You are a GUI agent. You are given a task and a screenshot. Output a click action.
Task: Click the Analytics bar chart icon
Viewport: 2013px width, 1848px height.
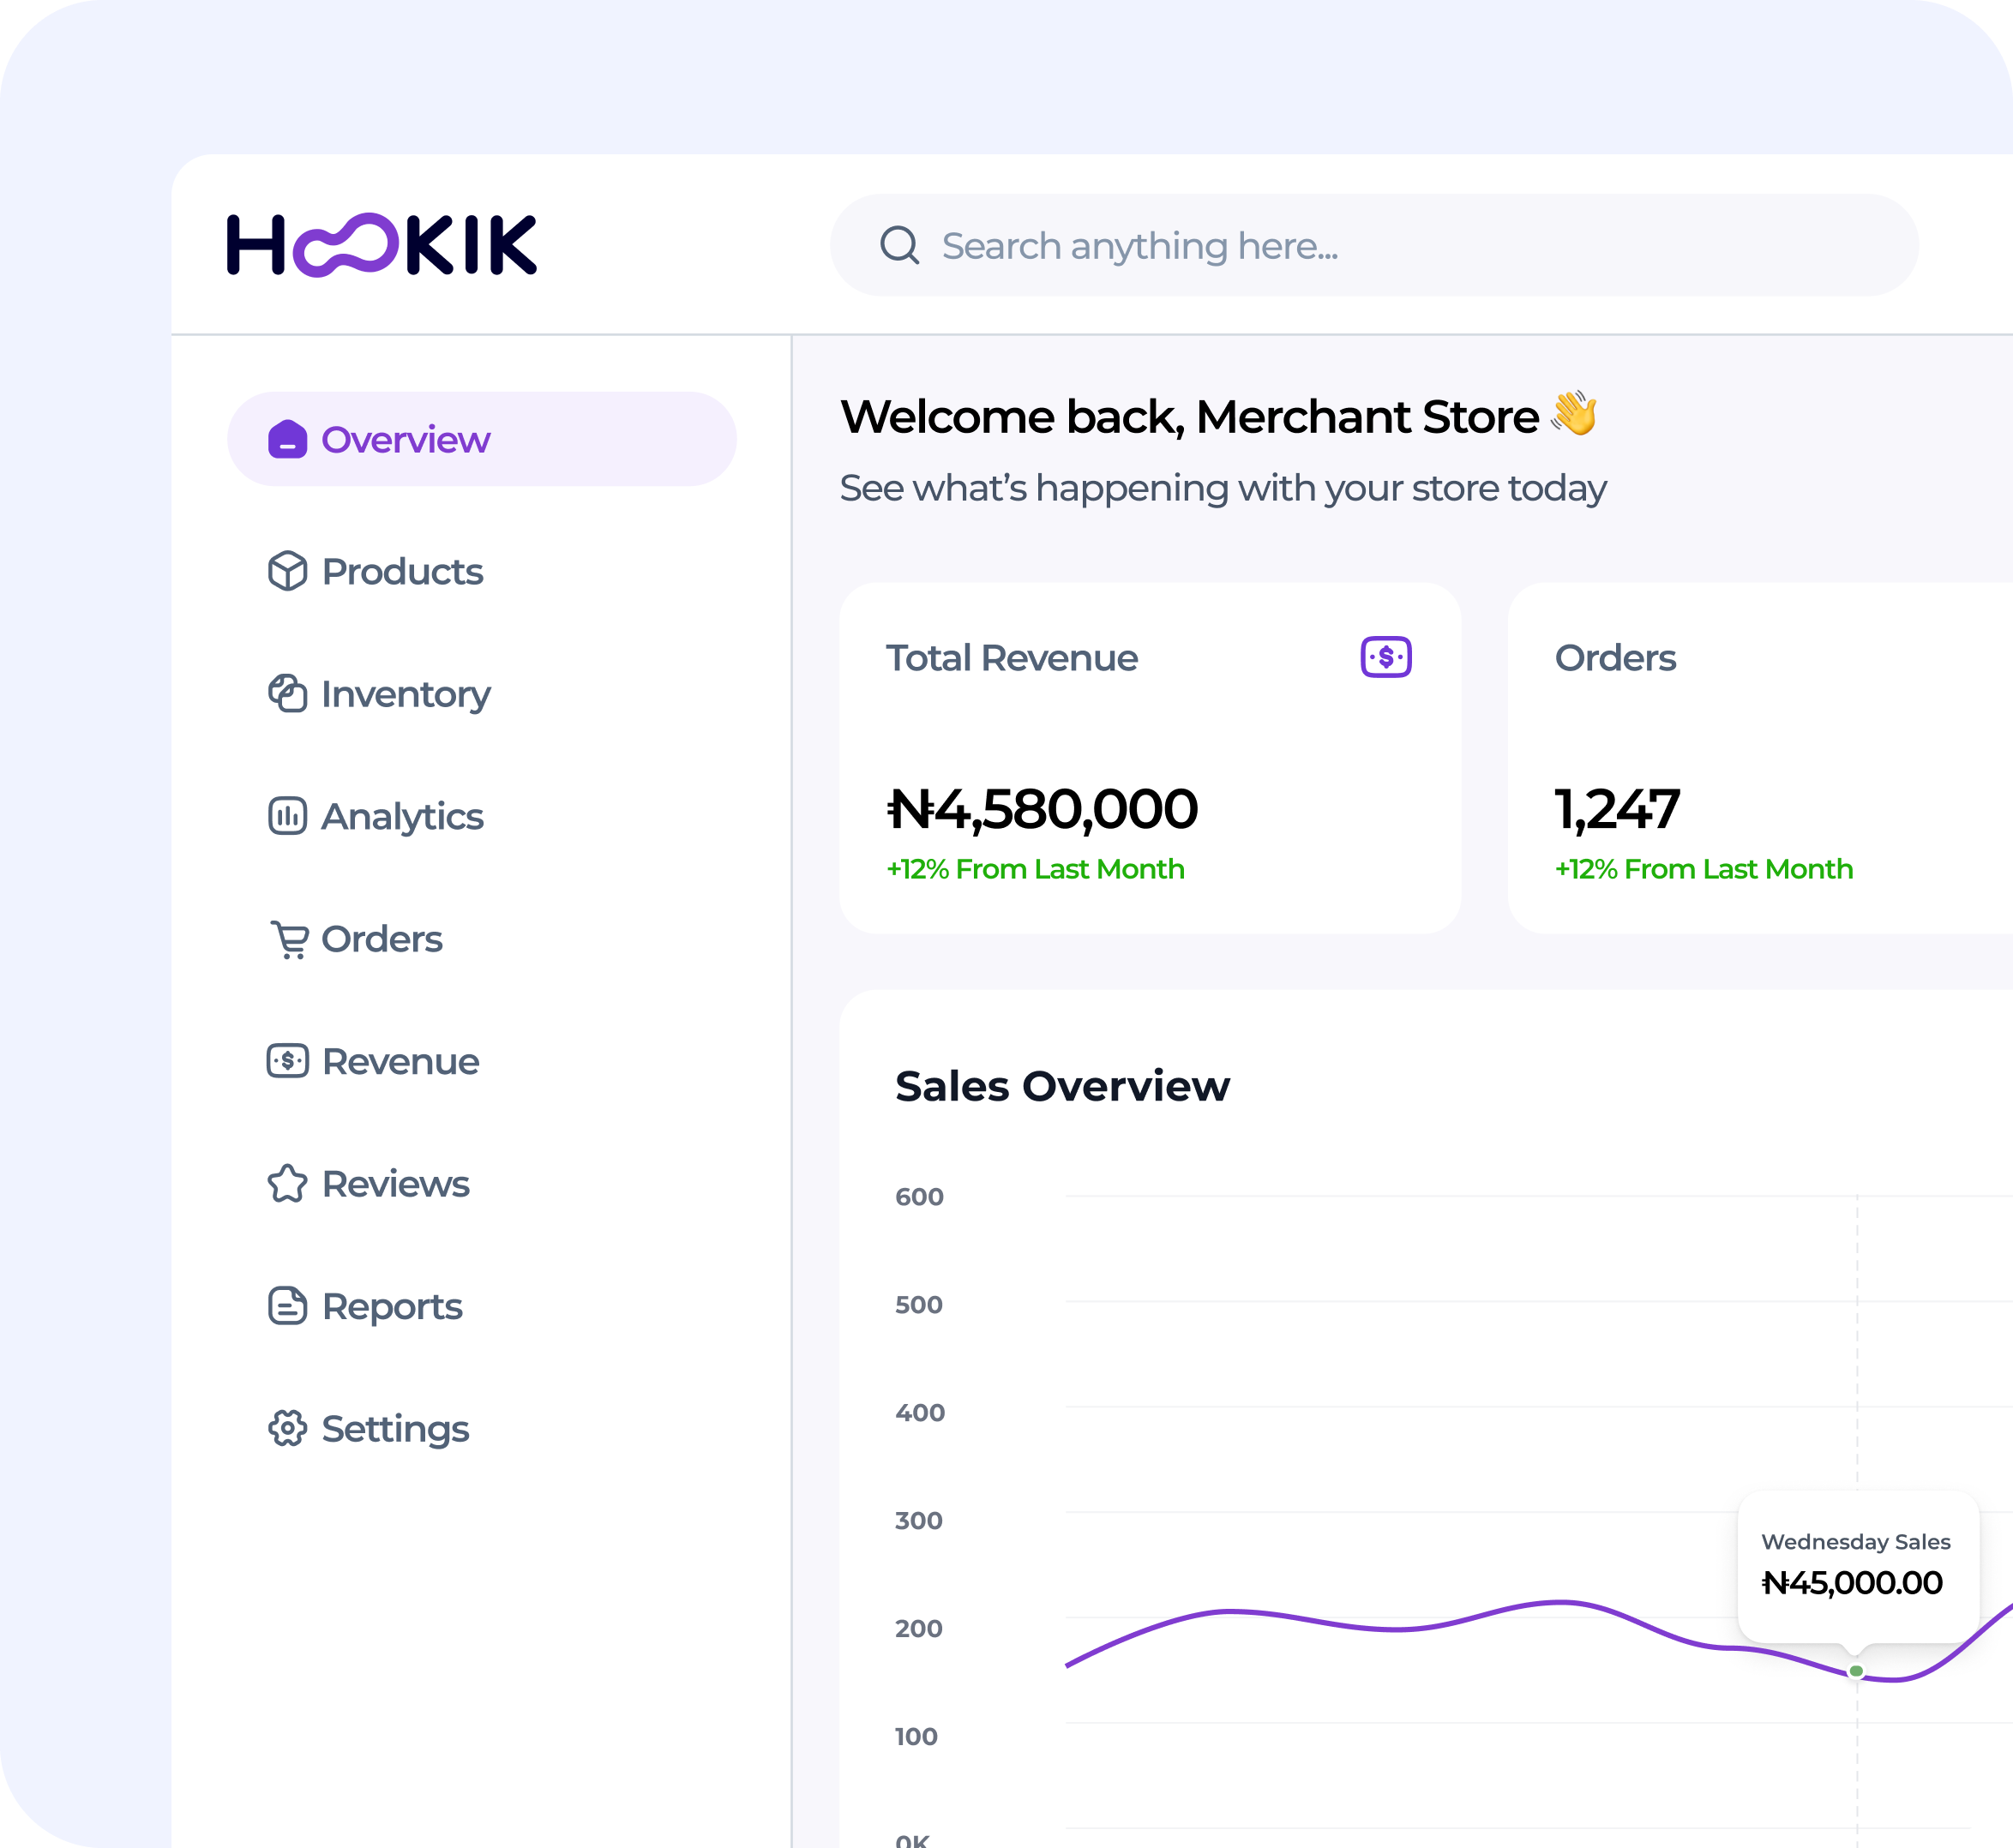(x=287, y=816)
